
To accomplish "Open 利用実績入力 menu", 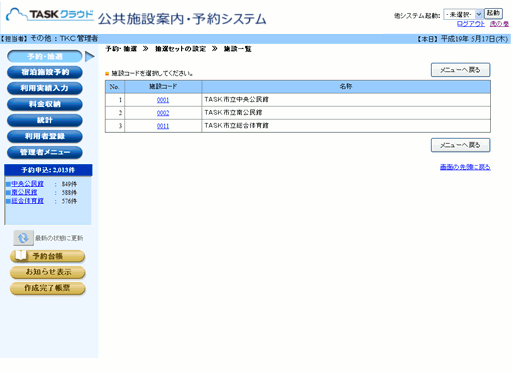I will 45,88.
